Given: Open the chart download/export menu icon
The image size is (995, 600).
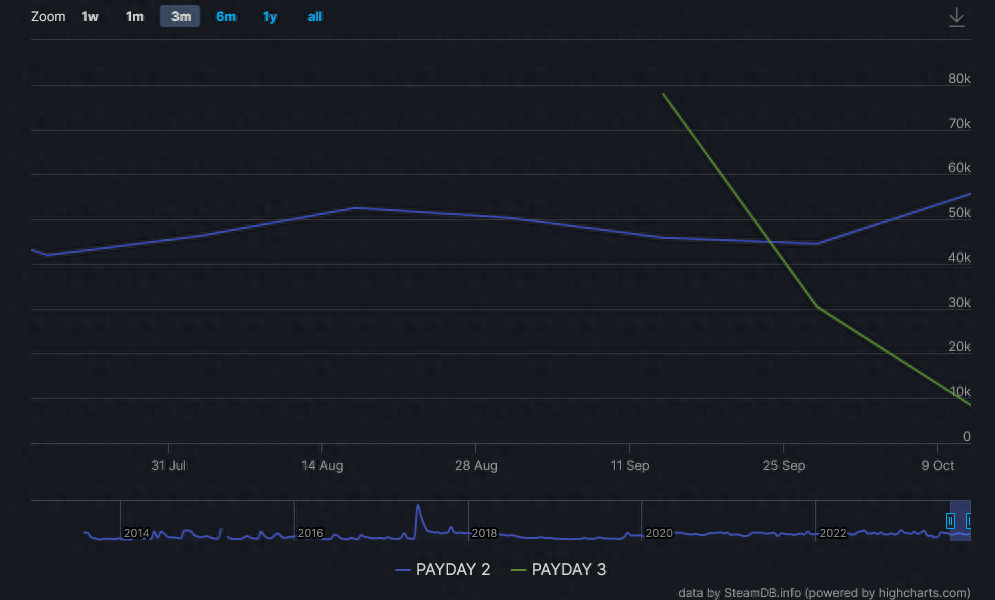Looking at the screenshot, I should click(x=956, y=17).
